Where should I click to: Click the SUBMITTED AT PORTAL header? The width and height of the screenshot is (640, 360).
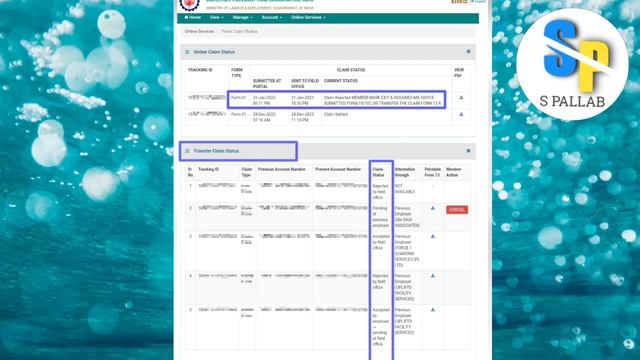[x=267, y=84]
